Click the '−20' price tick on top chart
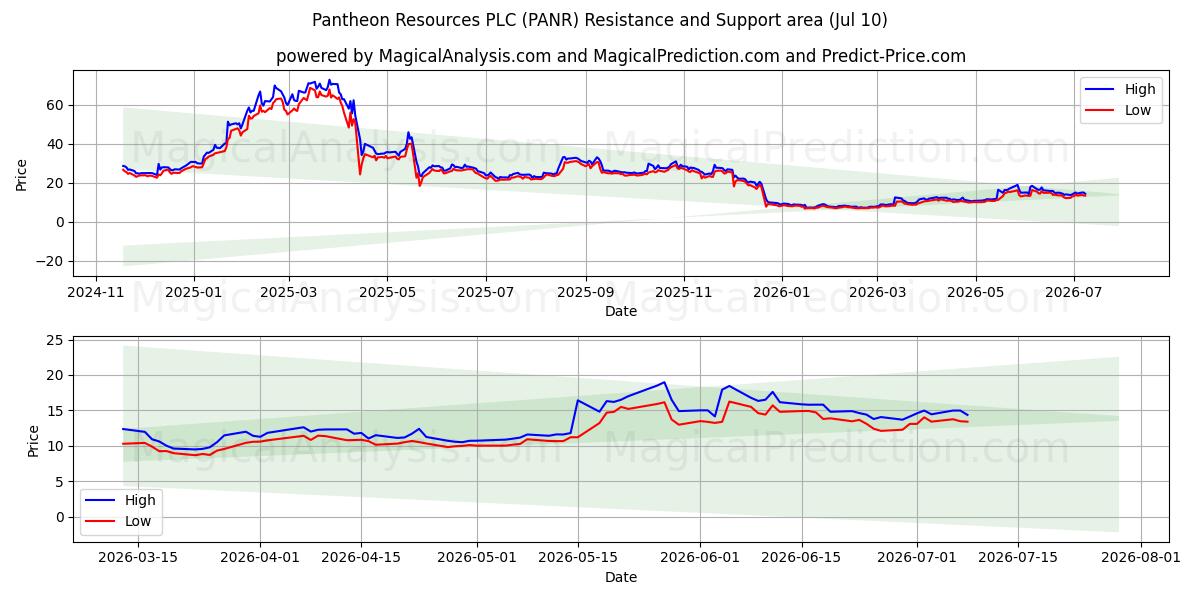This screenshot has width=1200, height=600. 50,261
